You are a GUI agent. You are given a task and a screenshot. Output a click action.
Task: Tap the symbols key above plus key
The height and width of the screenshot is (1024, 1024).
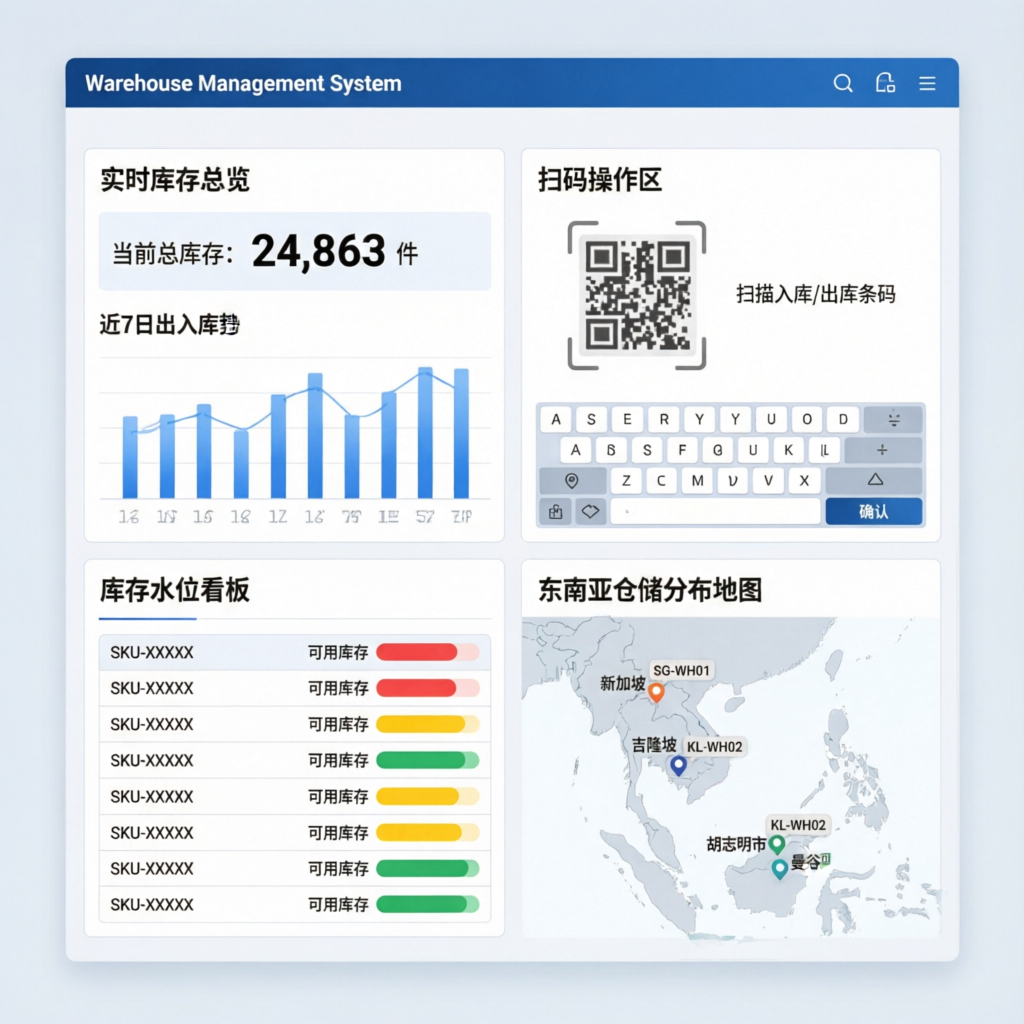[893, 419]
